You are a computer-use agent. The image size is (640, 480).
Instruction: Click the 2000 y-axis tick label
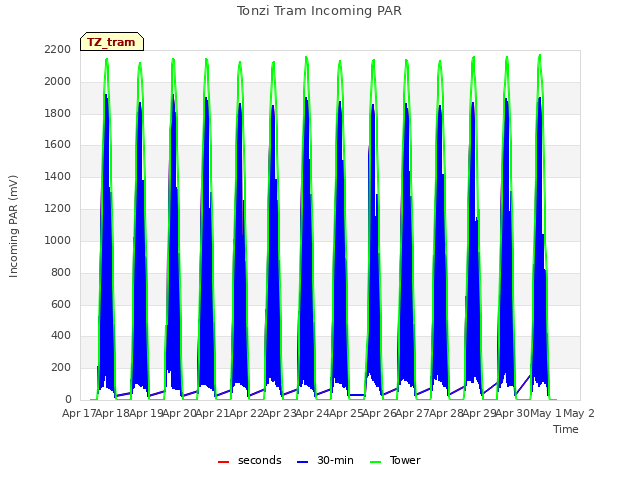click(x=58, y=81)
